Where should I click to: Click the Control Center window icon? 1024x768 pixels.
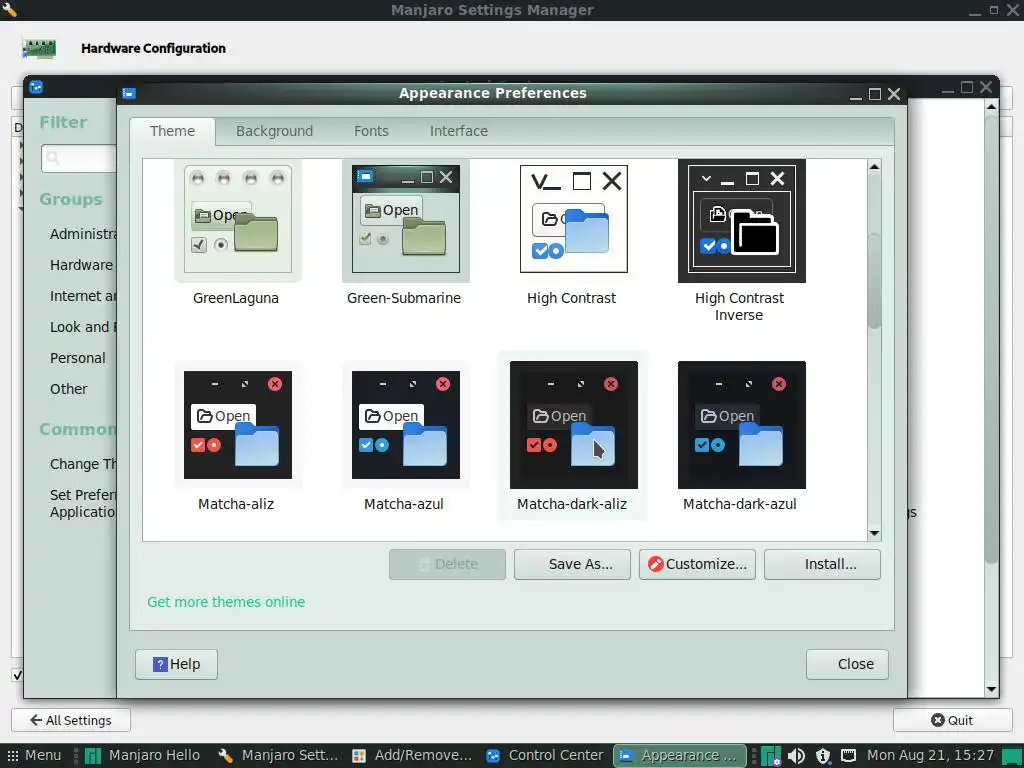click(x=36, y=87)
